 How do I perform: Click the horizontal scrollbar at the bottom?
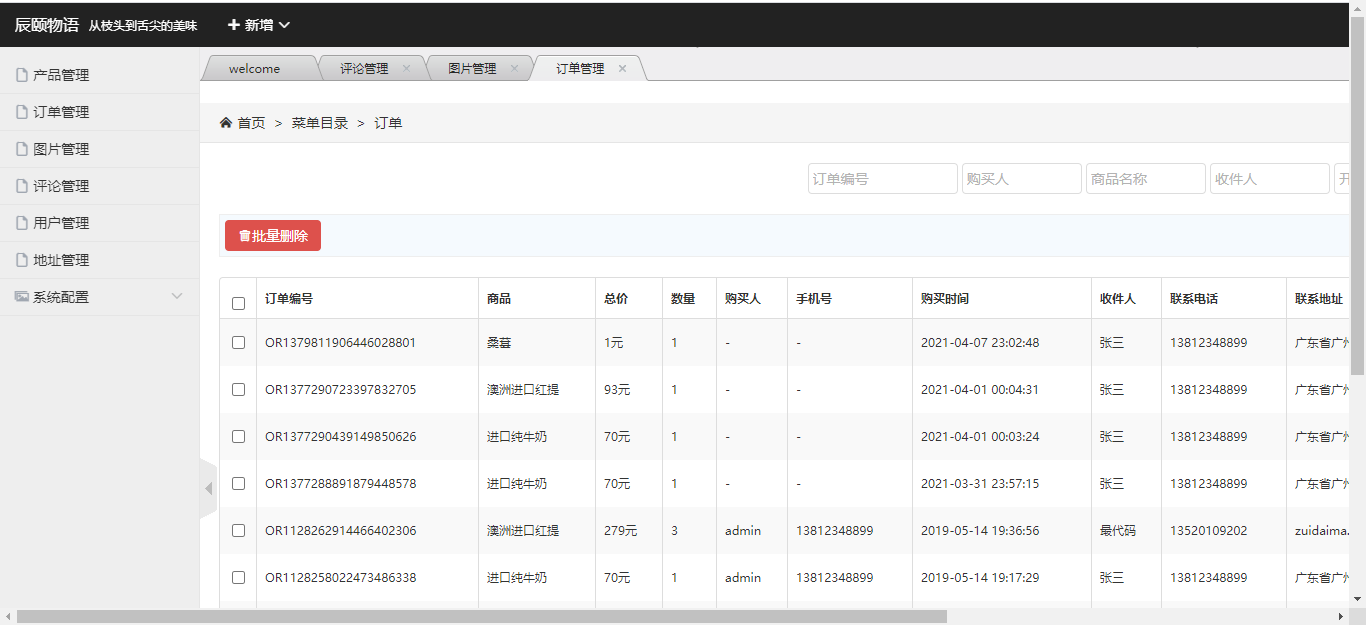(x=481, y=616)
